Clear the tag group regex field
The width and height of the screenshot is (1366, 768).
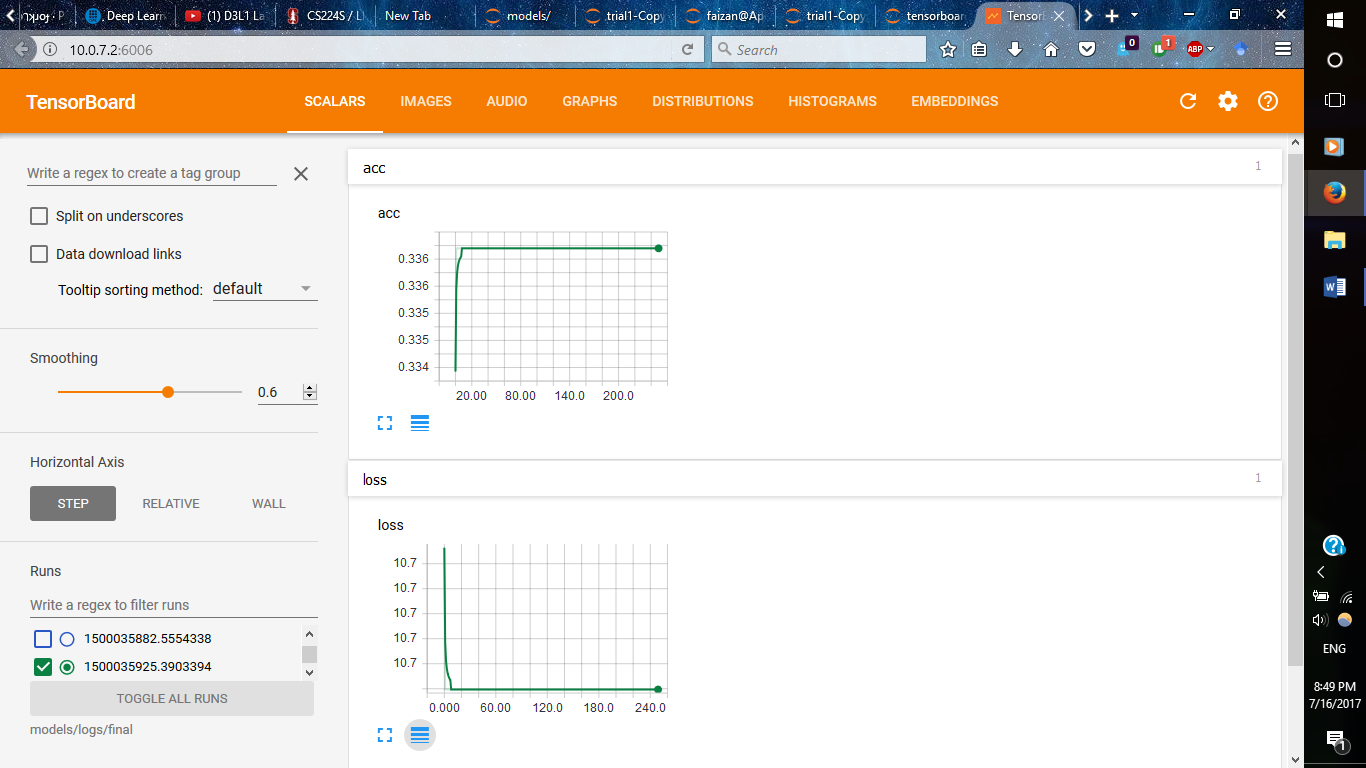(x=301, y=174)
